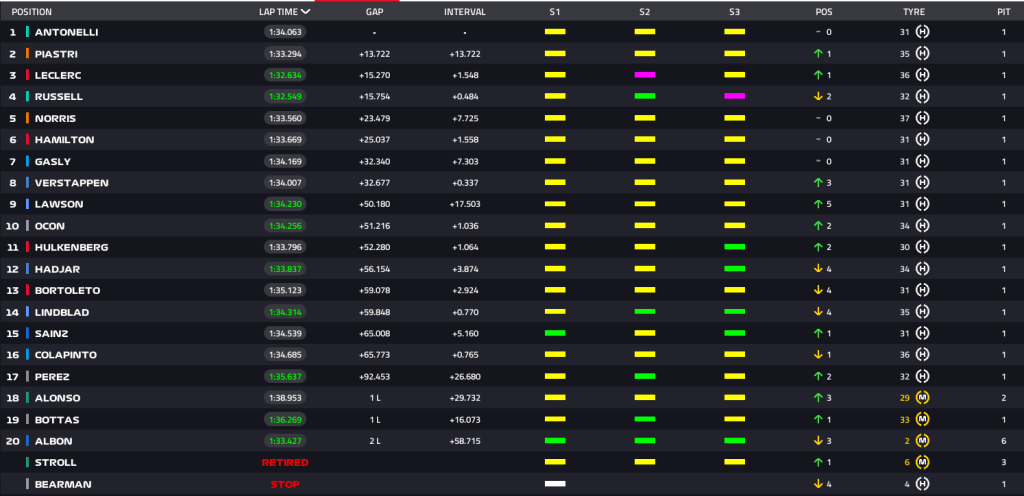Click lap time 1:33.427 for Albon
The image size is (1024, 496).
[x=285, y=441]
